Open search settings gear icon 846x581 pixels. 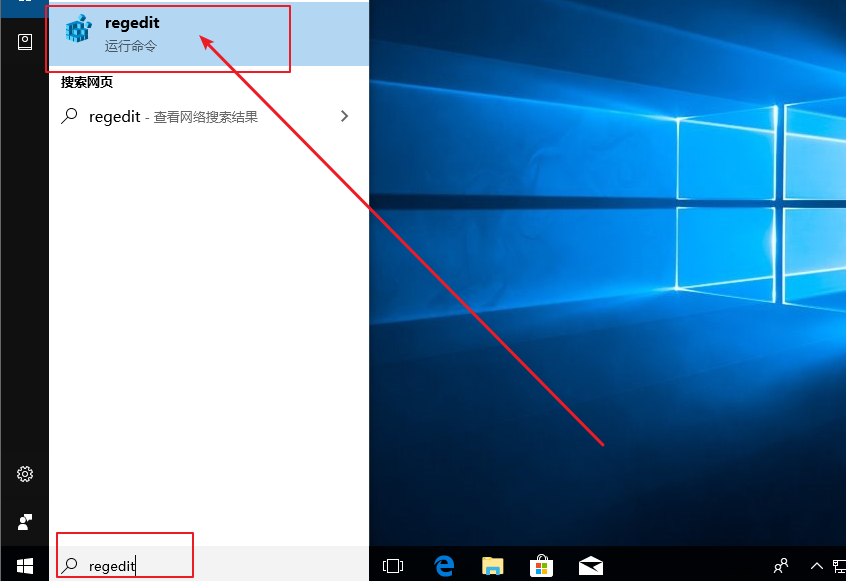(x=24, y=474)
